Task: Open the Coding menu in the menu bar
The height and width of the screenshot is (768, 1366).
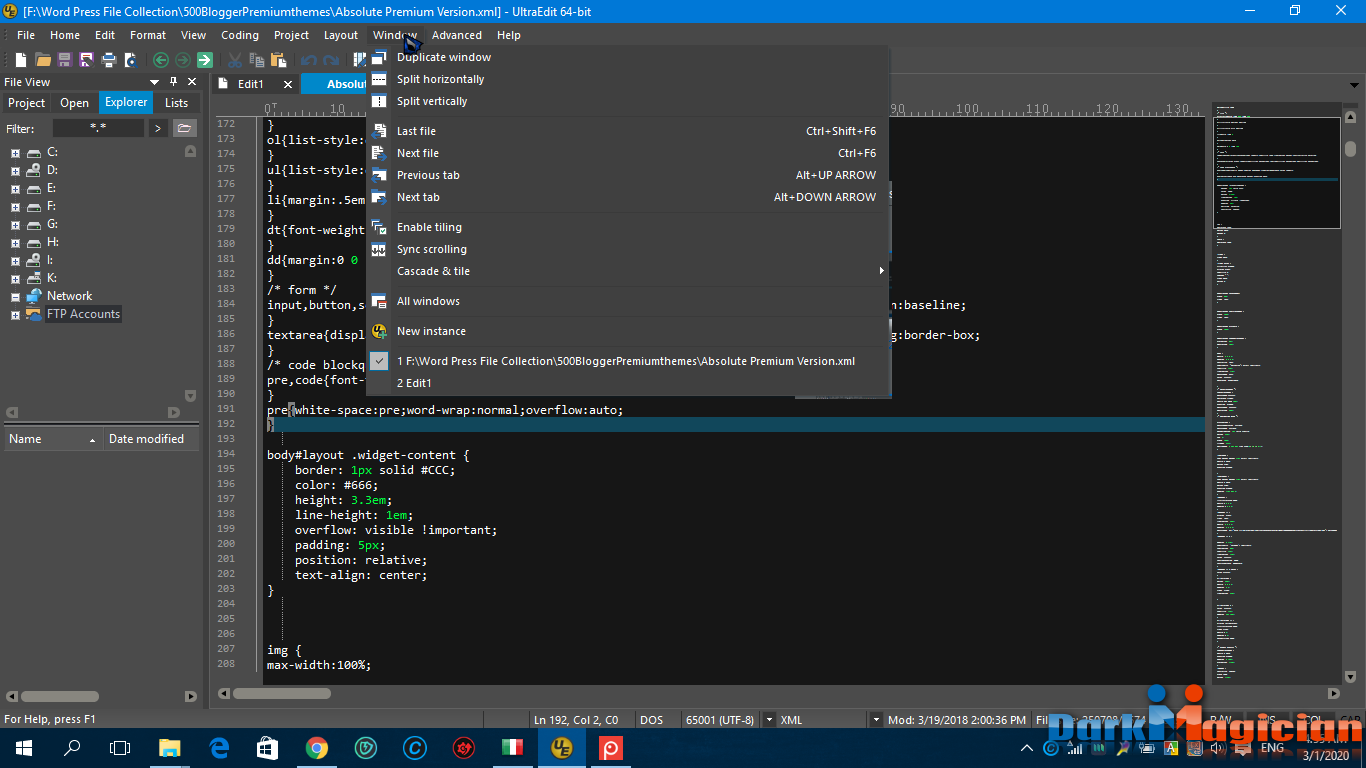Action: [240, 35]
